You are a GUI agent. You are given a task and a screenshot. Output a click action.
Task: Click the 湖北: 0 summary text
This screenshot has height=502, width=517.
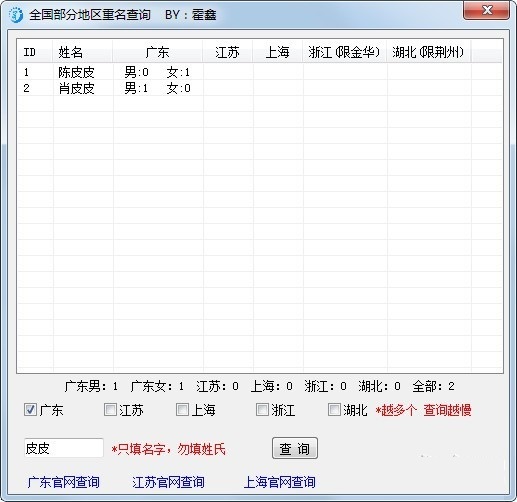coord(380,386)
